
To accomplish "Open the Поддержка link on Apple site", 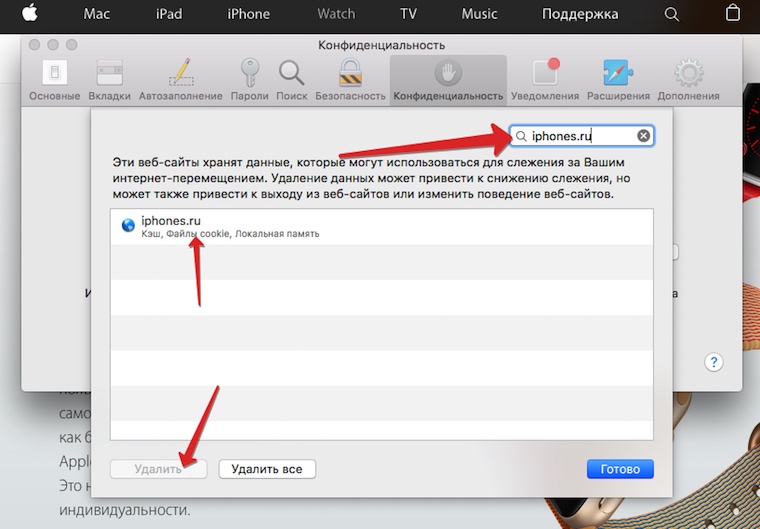I will (580, 15).
